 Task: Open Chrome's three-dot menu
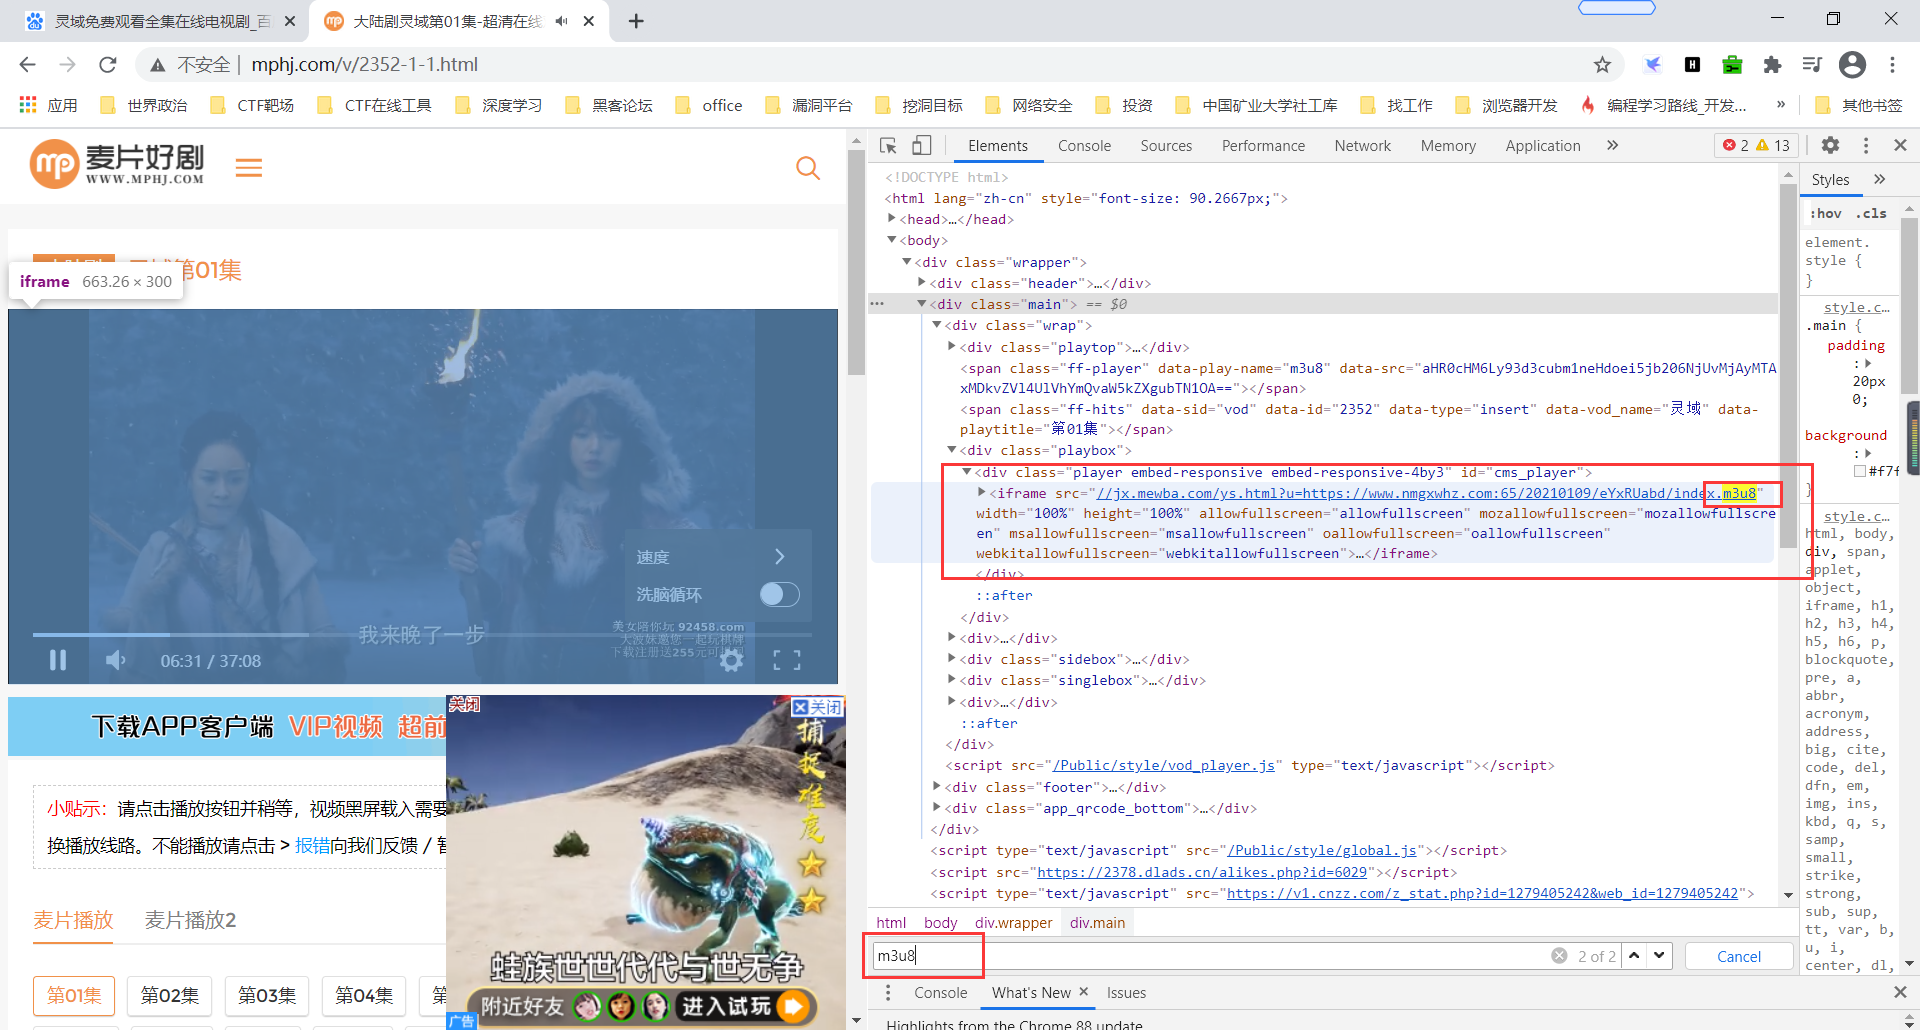coord(1892,65)
